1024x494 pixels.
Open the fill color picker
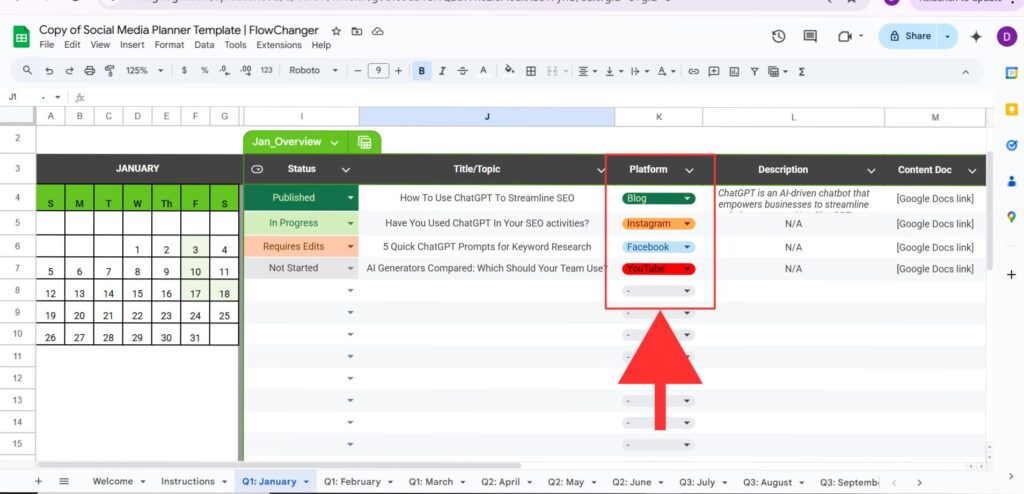509,71
